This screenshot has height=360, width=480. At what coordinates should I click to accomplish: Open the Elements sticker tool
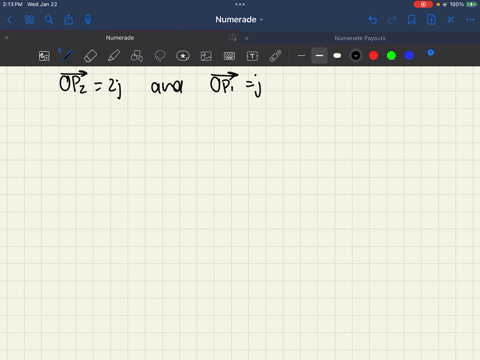183,56
